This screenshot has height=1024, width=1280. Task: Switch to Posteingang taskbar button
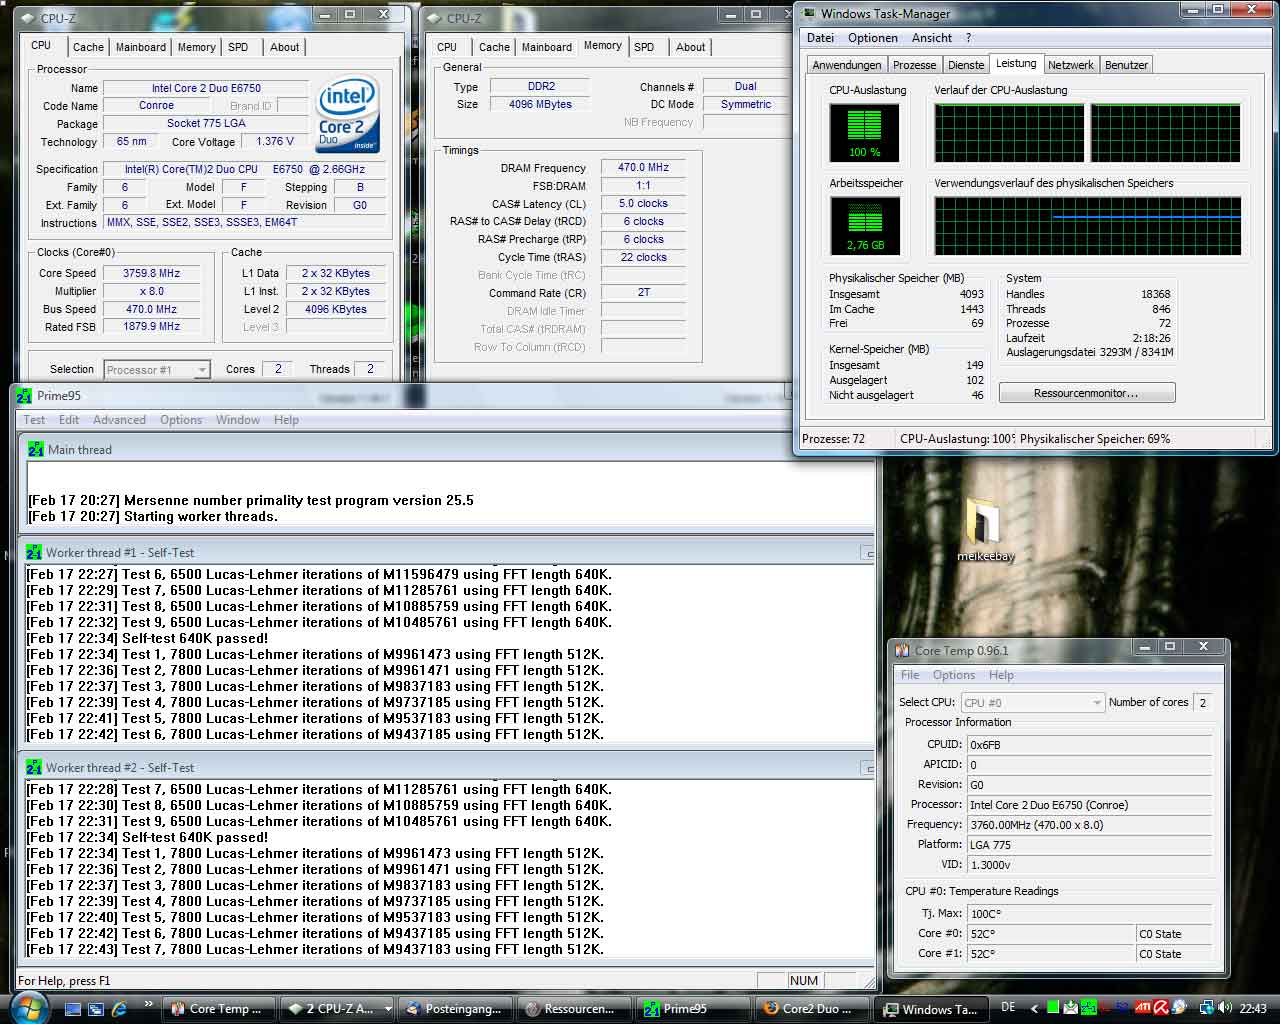455,1009
